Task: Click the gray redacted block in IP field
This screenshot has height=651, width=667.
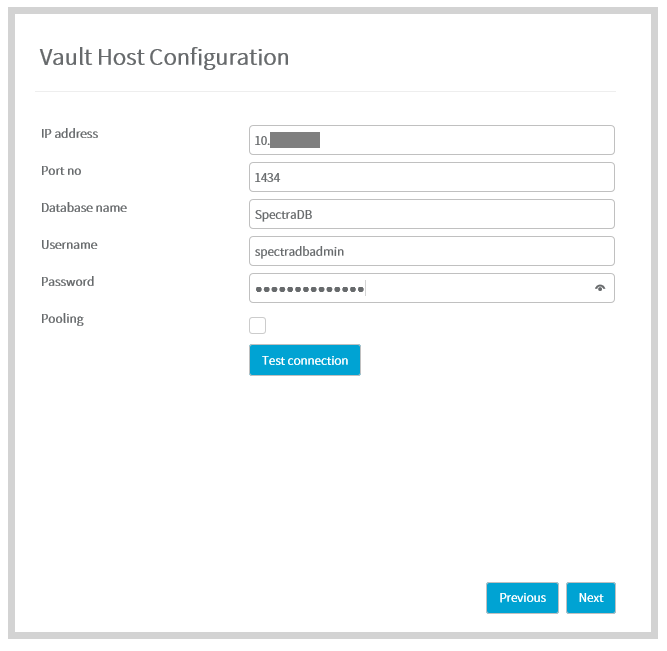Action: pyautogui.click(x=295, y=140)
